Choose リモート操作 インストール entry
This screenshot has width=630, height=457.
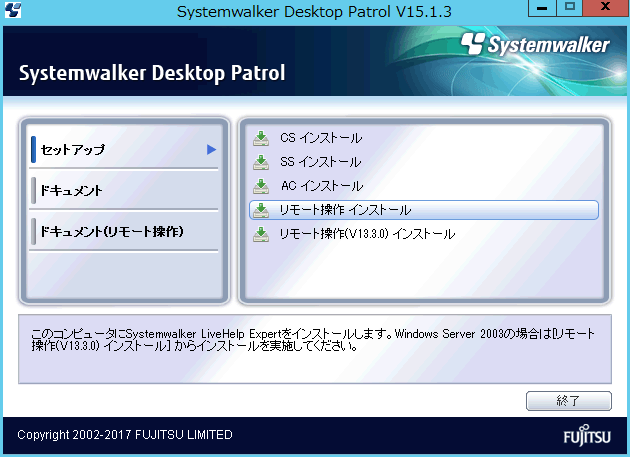click(424, 210)
